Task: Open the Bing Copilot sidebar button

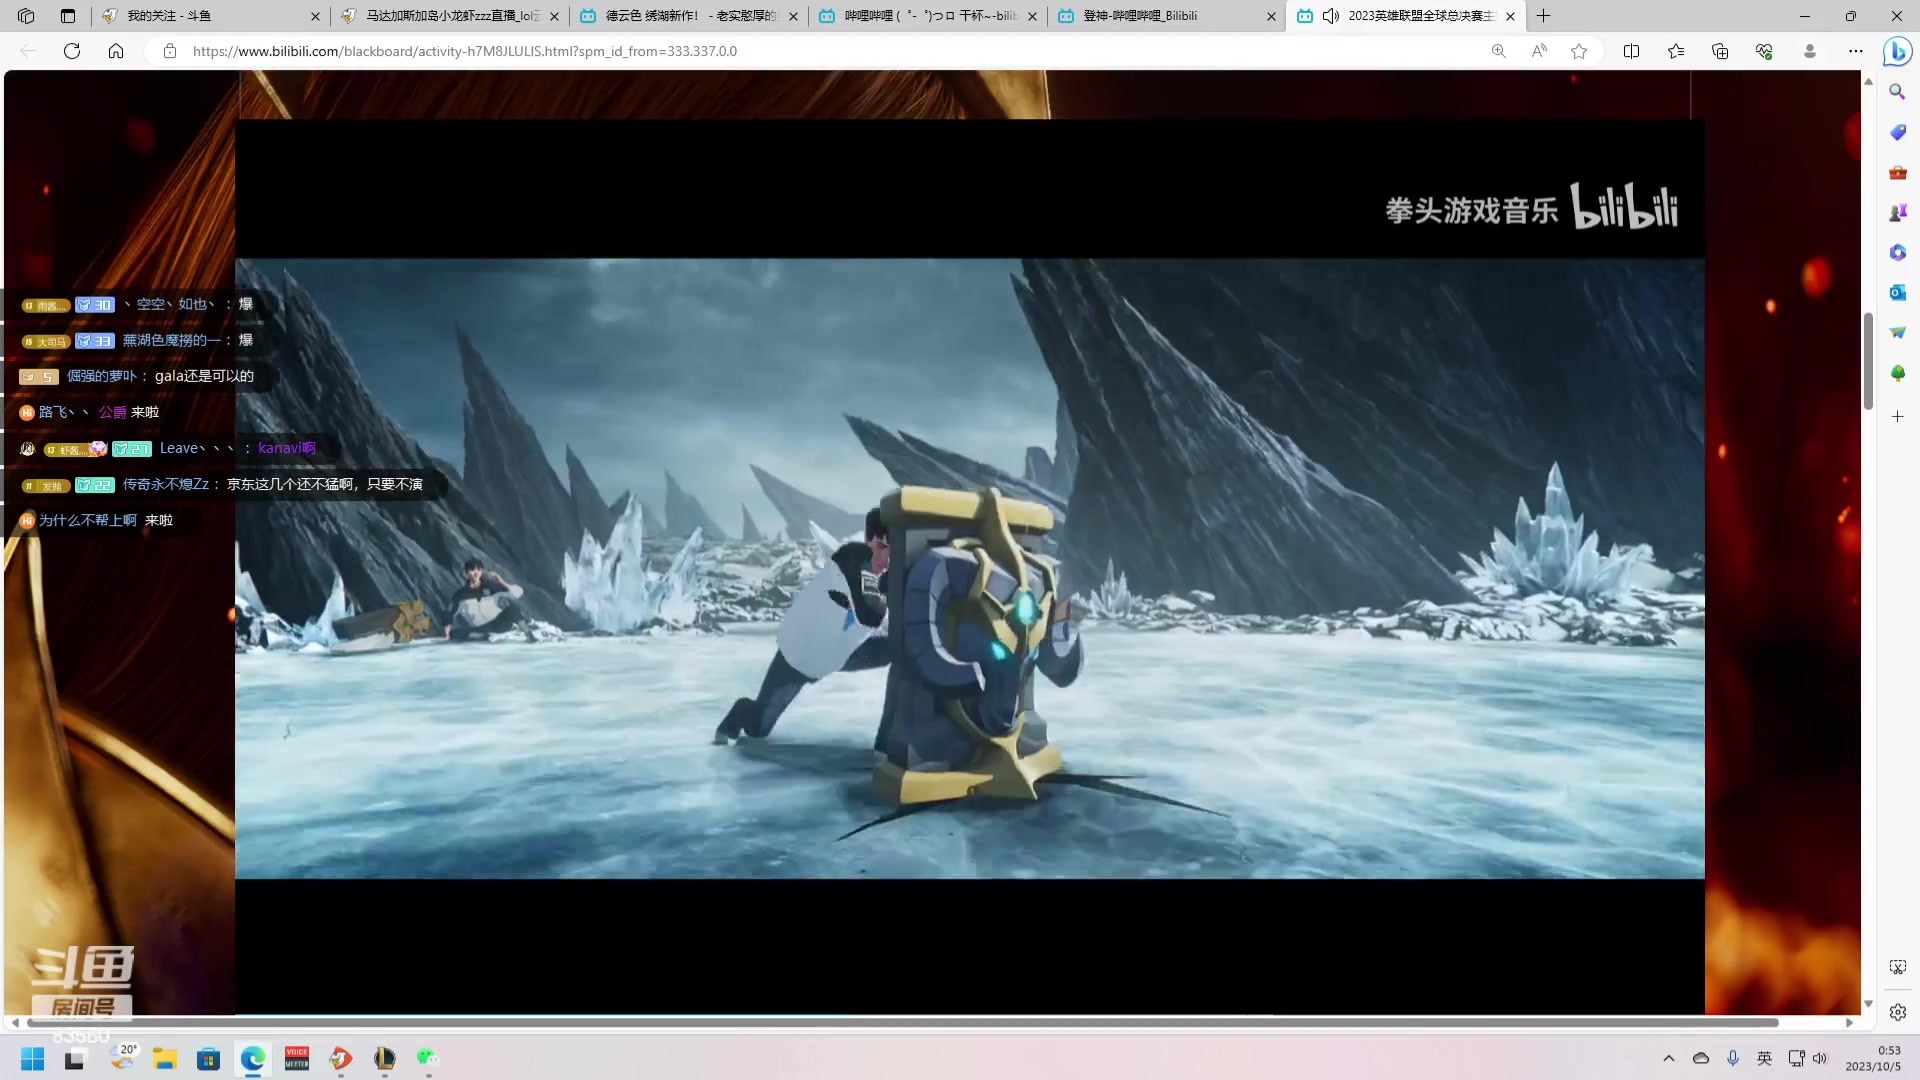Action: pos(1897,51)
